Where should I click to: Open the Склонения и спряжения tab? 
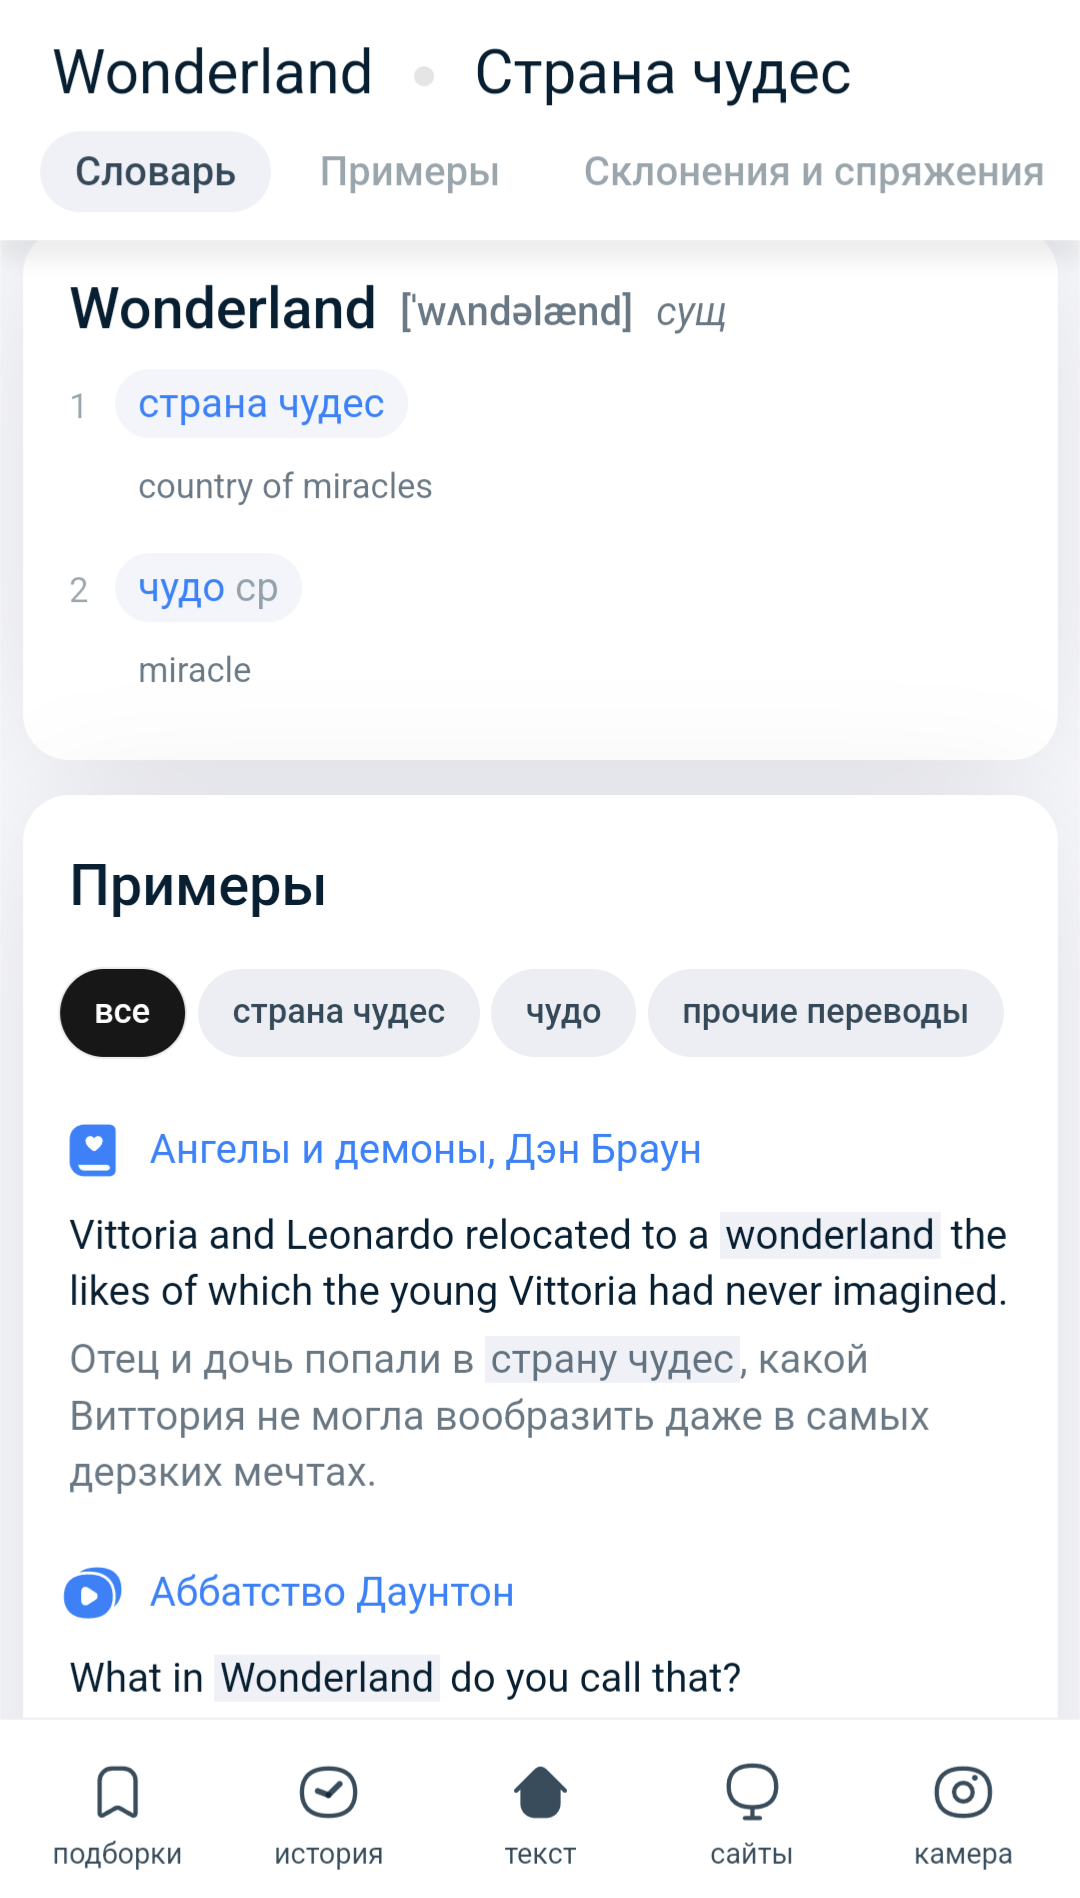[813, 172]
